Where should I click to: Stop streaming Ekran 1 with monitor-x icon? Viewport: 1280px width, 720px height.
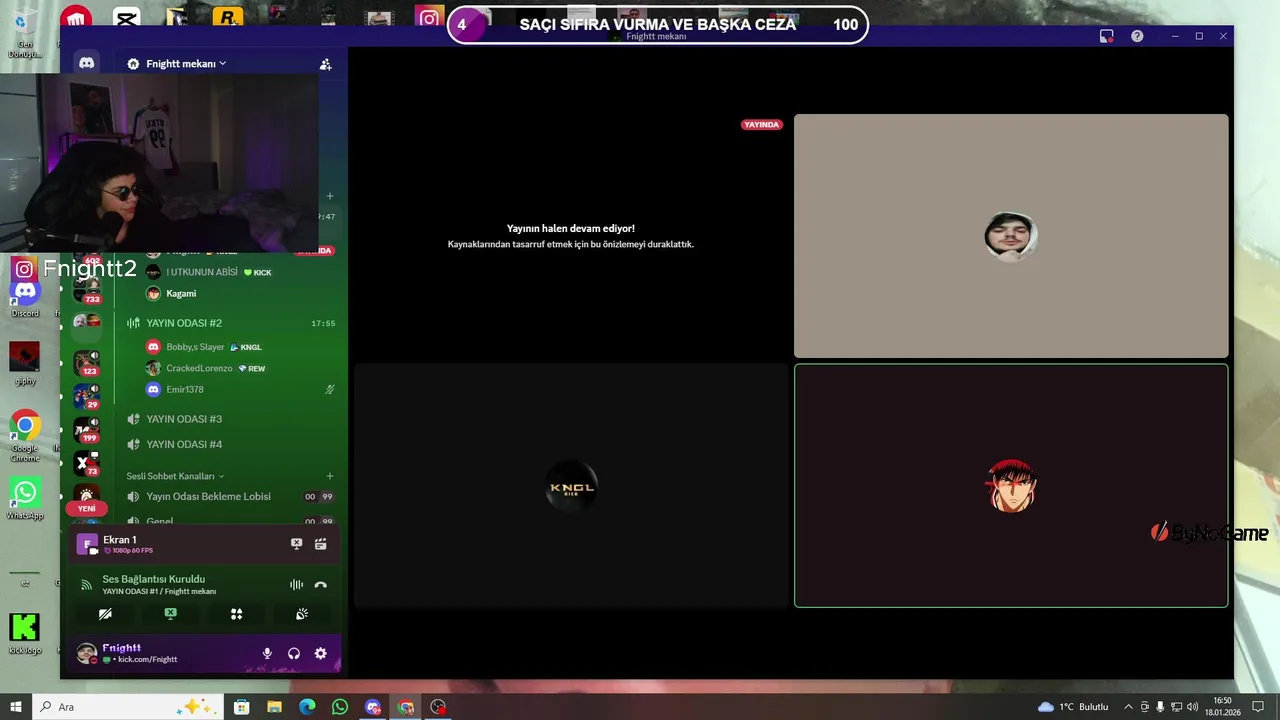tap(296, 544)
